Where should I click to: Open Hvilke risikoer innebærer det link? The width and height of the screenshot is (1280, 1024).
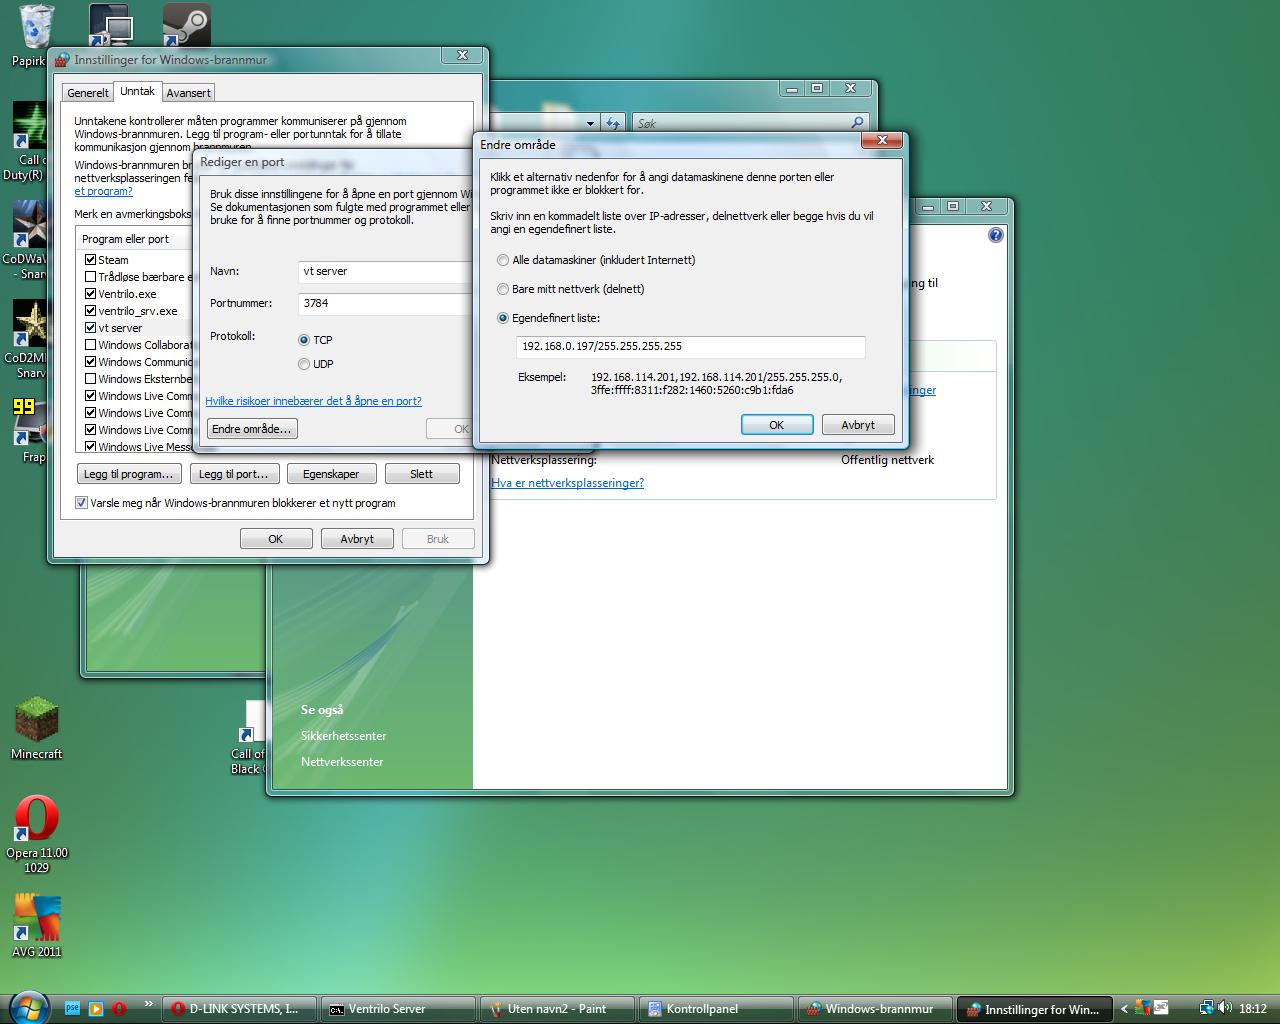coord(313,401)
